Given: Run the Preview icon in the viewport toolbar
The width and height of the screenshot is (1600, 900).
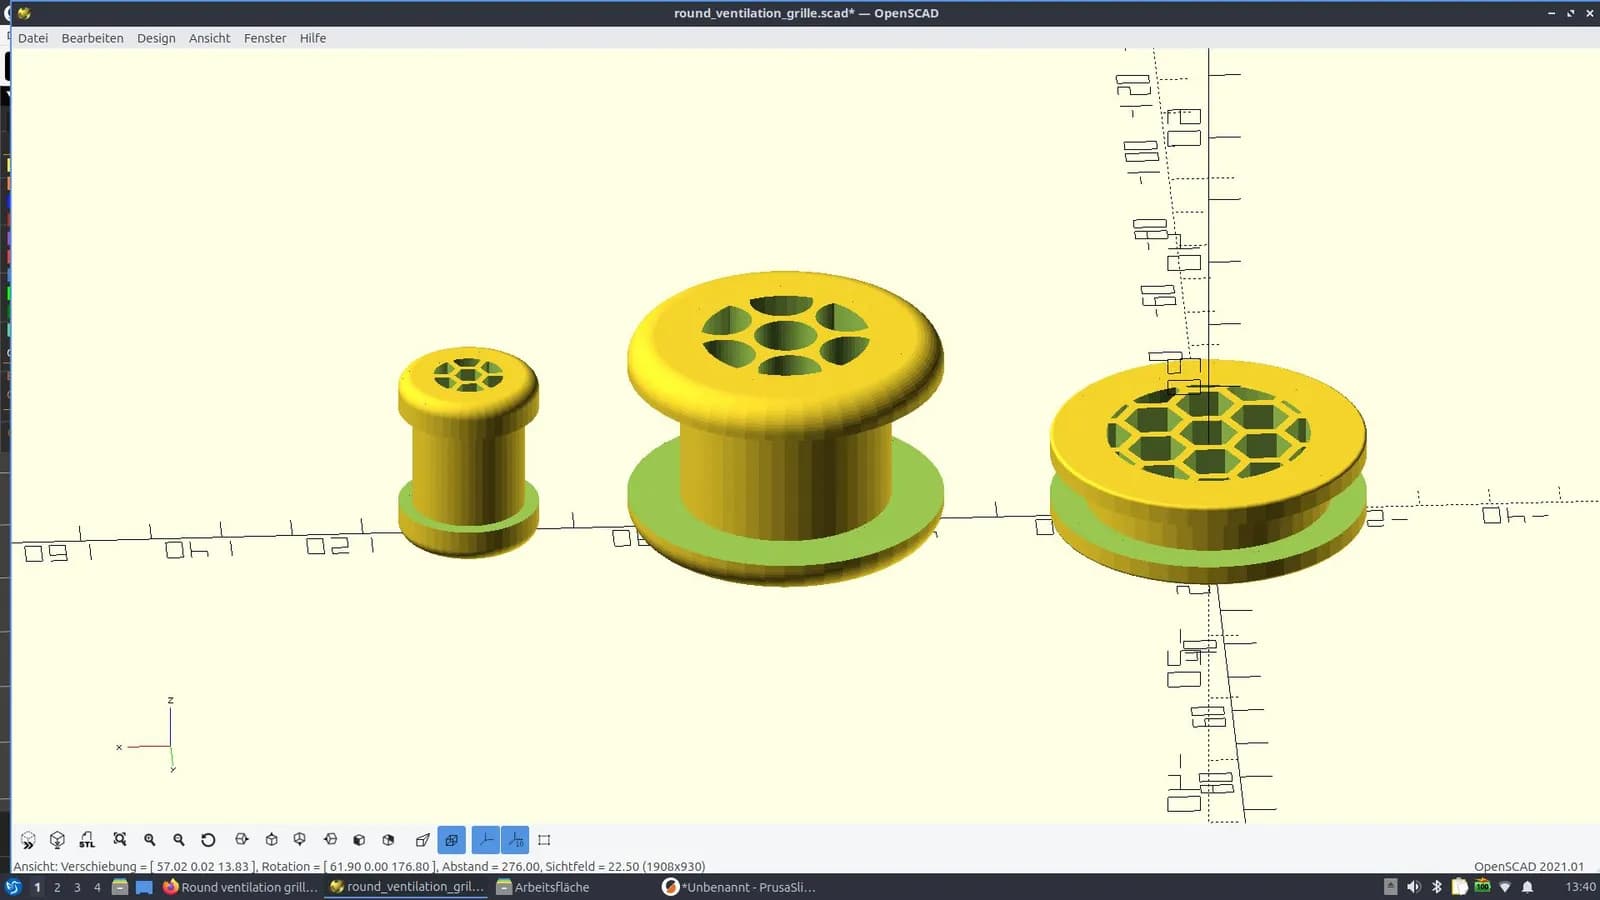Looking at the screenshot, I should (28, 840).
